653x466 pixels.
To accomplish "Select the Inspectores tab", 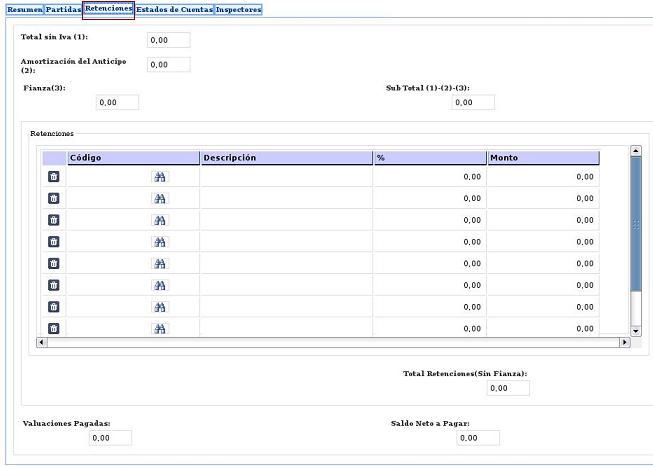I will coord(239,9).
